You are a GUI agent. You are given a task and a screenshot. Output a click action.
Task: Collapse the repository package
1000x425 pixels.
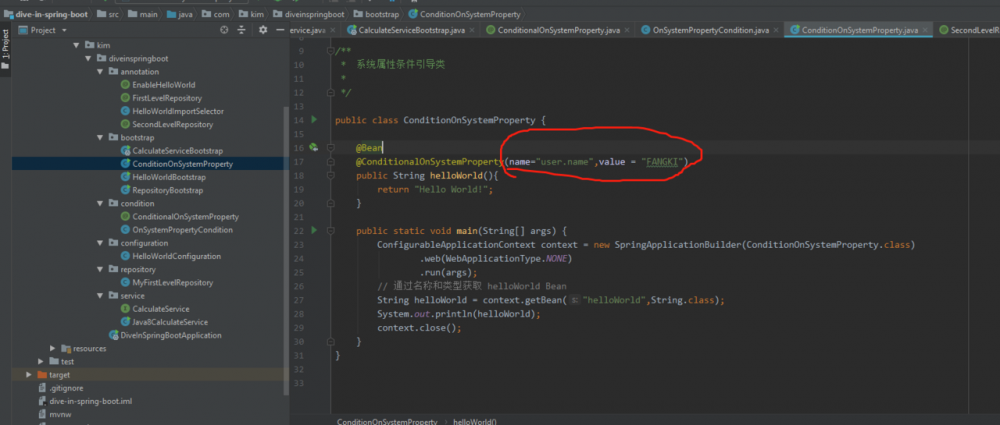click(99, 269)
